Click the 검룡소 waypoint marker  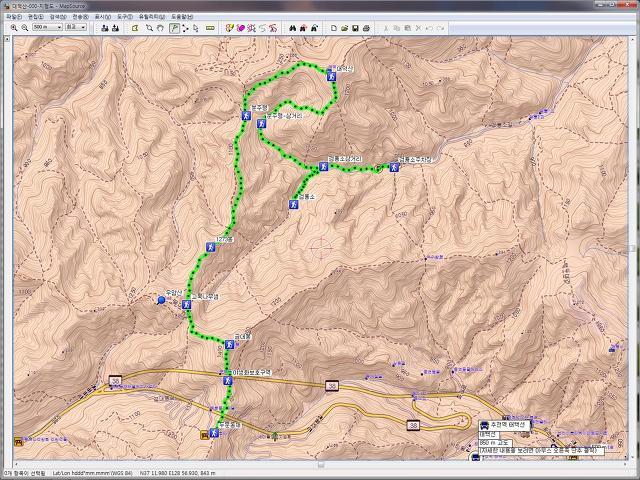pyautogui.click(x=293, y=204)
